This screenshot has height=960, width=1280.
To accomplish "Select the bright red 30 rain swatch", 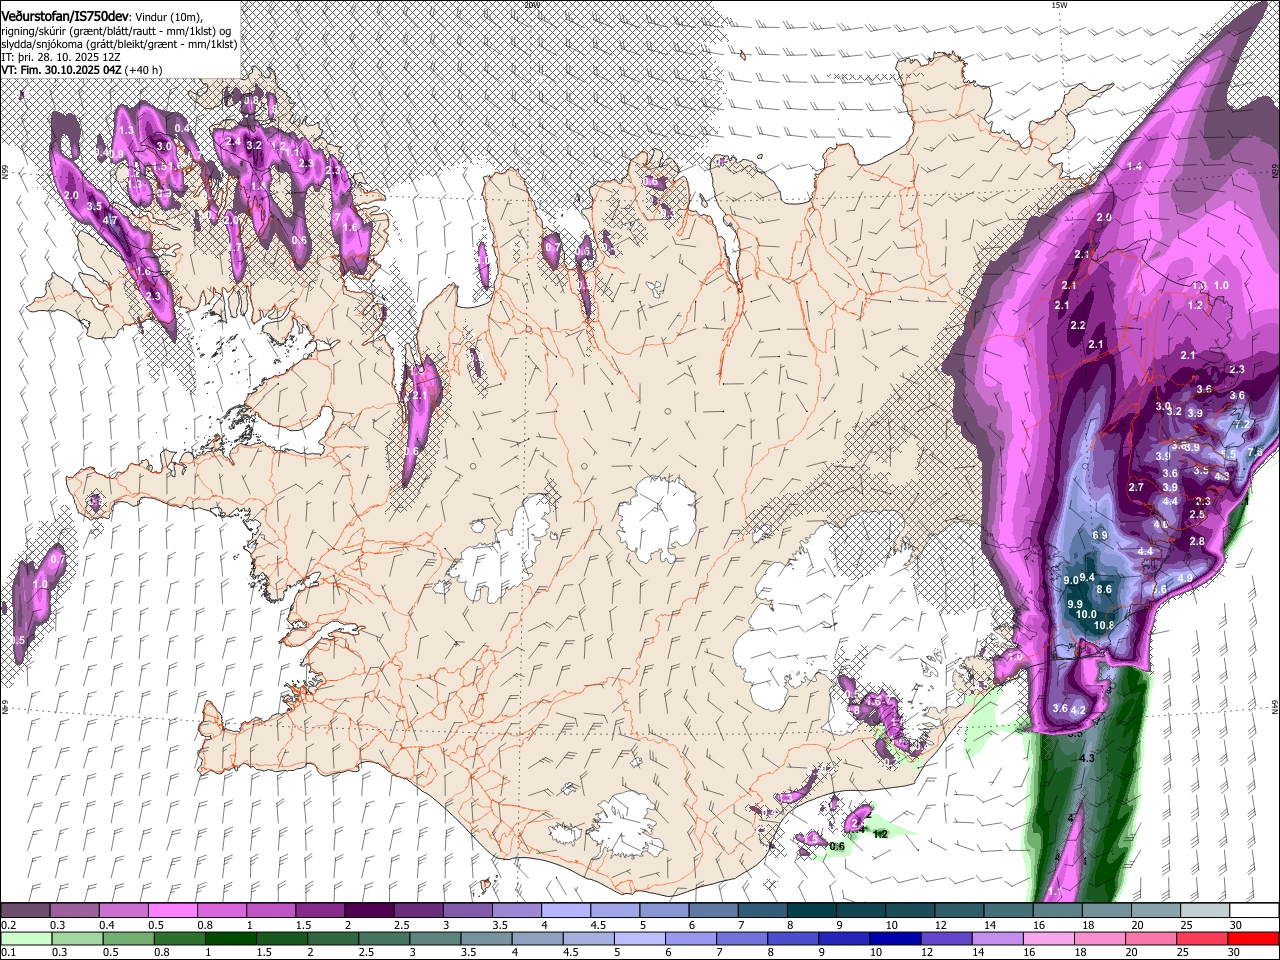I will click(x=1254, y=939).
